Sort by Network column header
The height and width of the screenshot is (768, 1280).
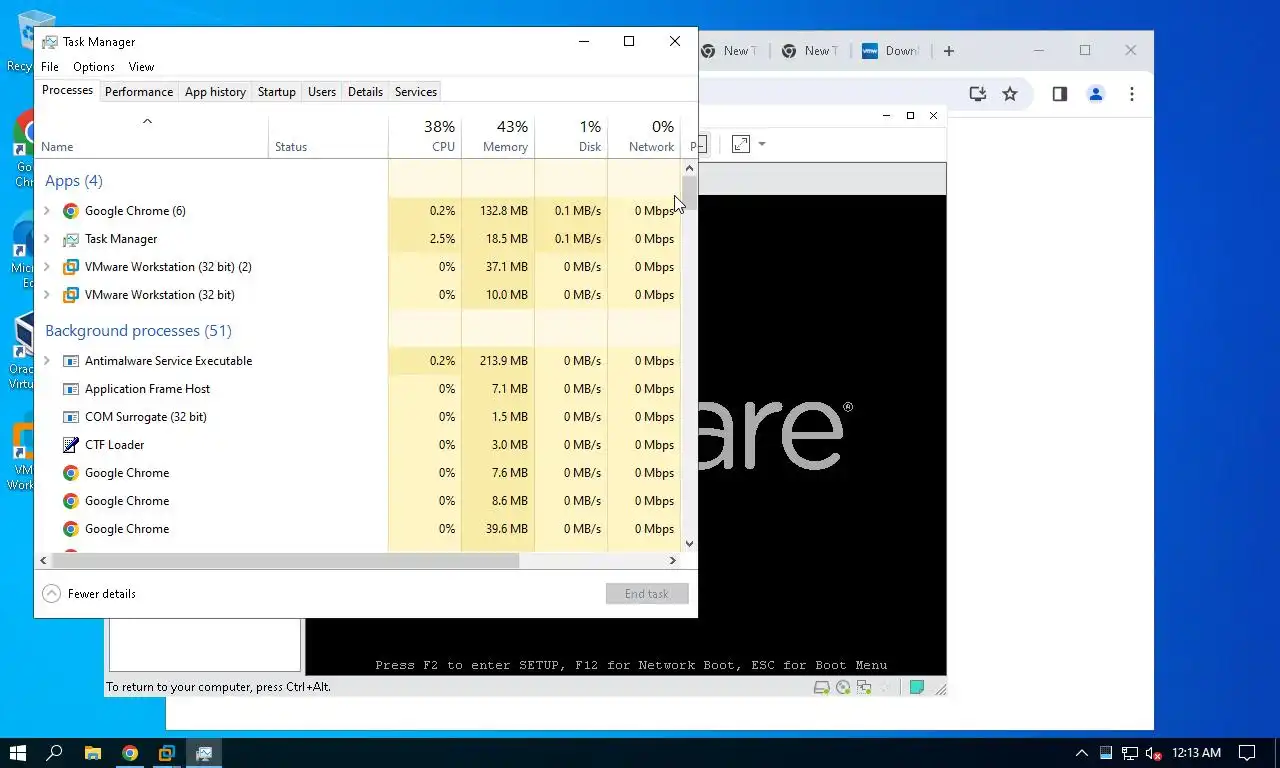coord(644,136)
